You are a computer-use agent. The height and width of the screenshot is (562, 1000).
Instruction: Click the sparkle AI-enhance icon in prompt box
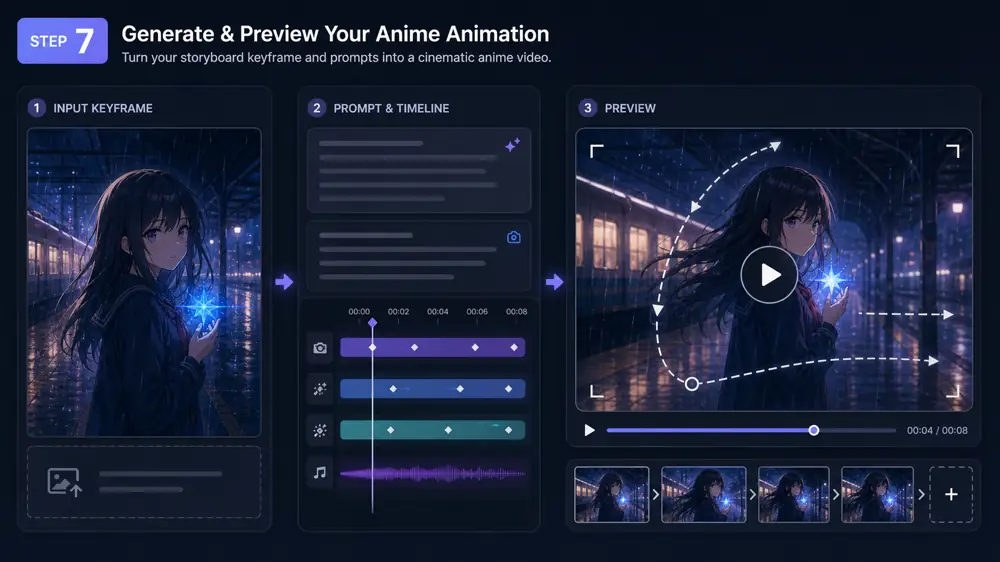(512, 145)
